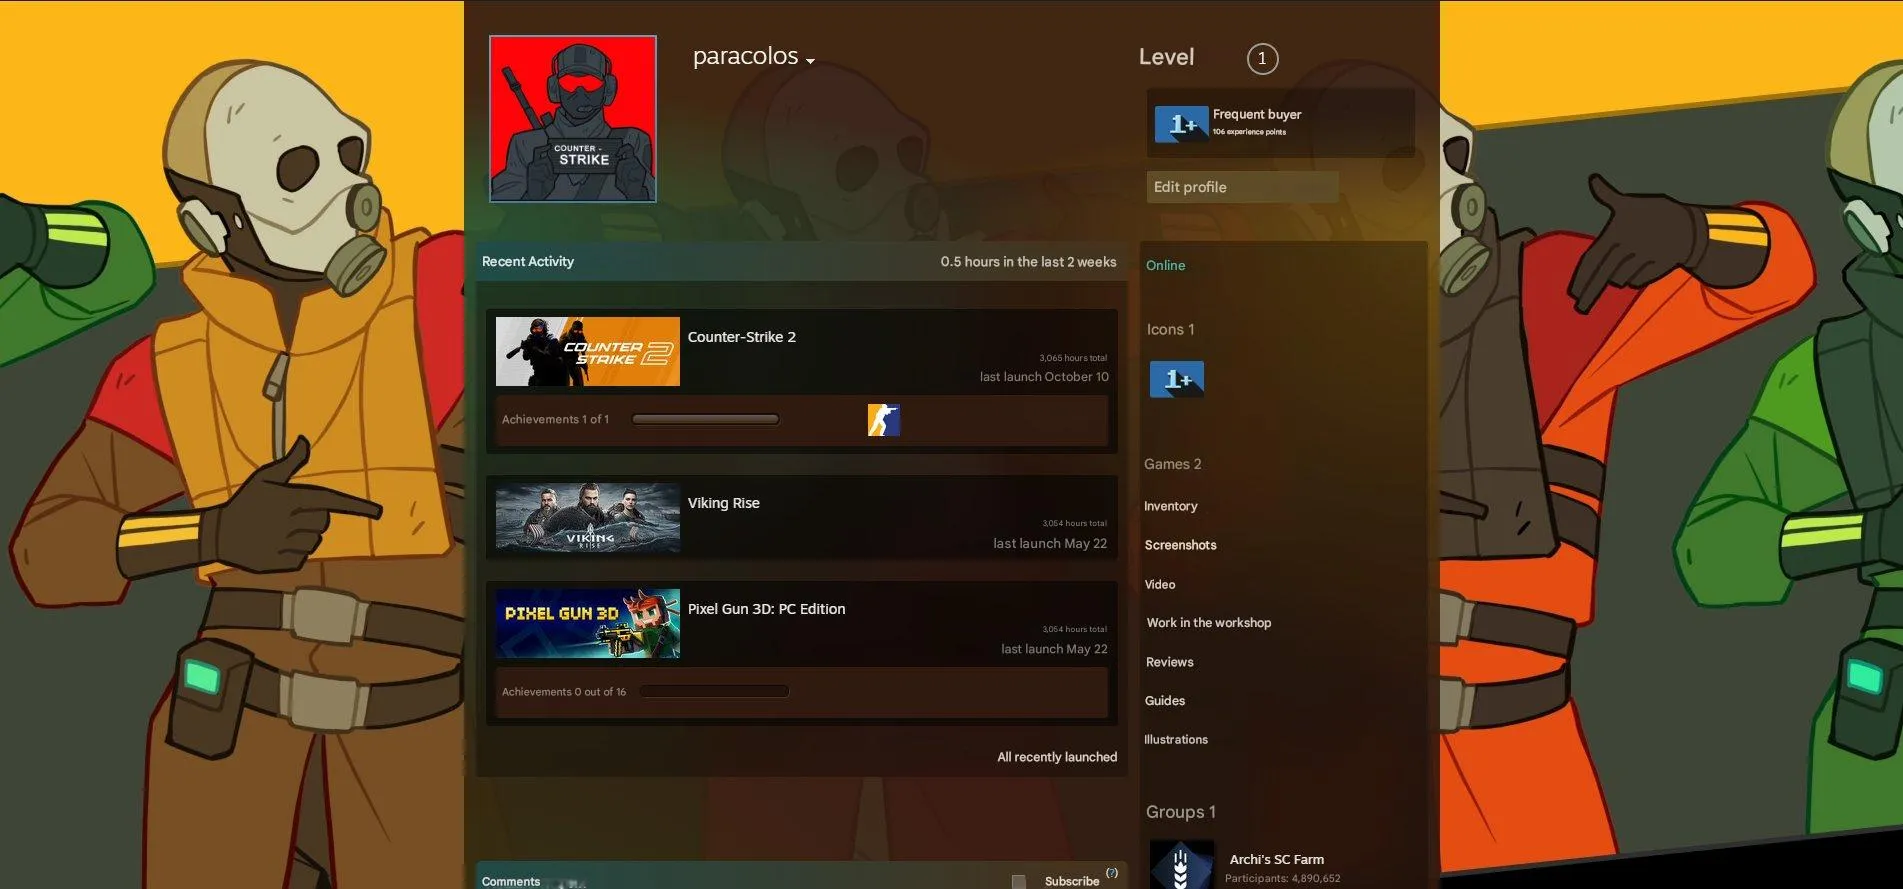Open the Viking Rise game banner

(x=588, y=518)
